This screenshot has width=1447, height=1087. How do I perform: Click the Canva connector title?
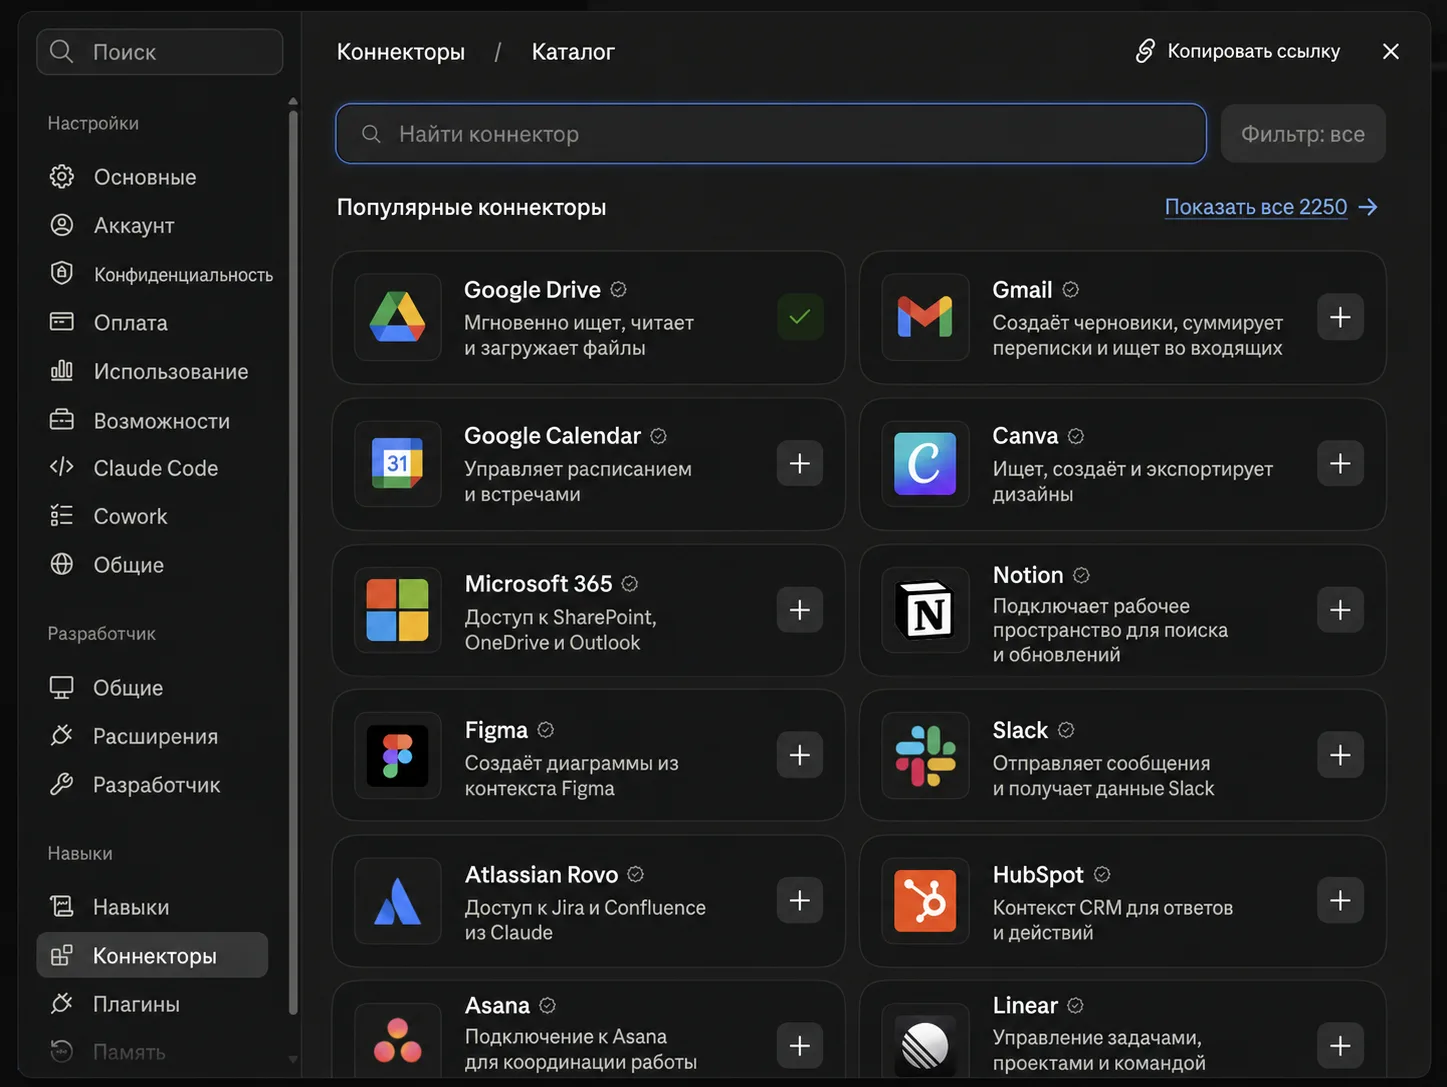tap(1025, 436)
